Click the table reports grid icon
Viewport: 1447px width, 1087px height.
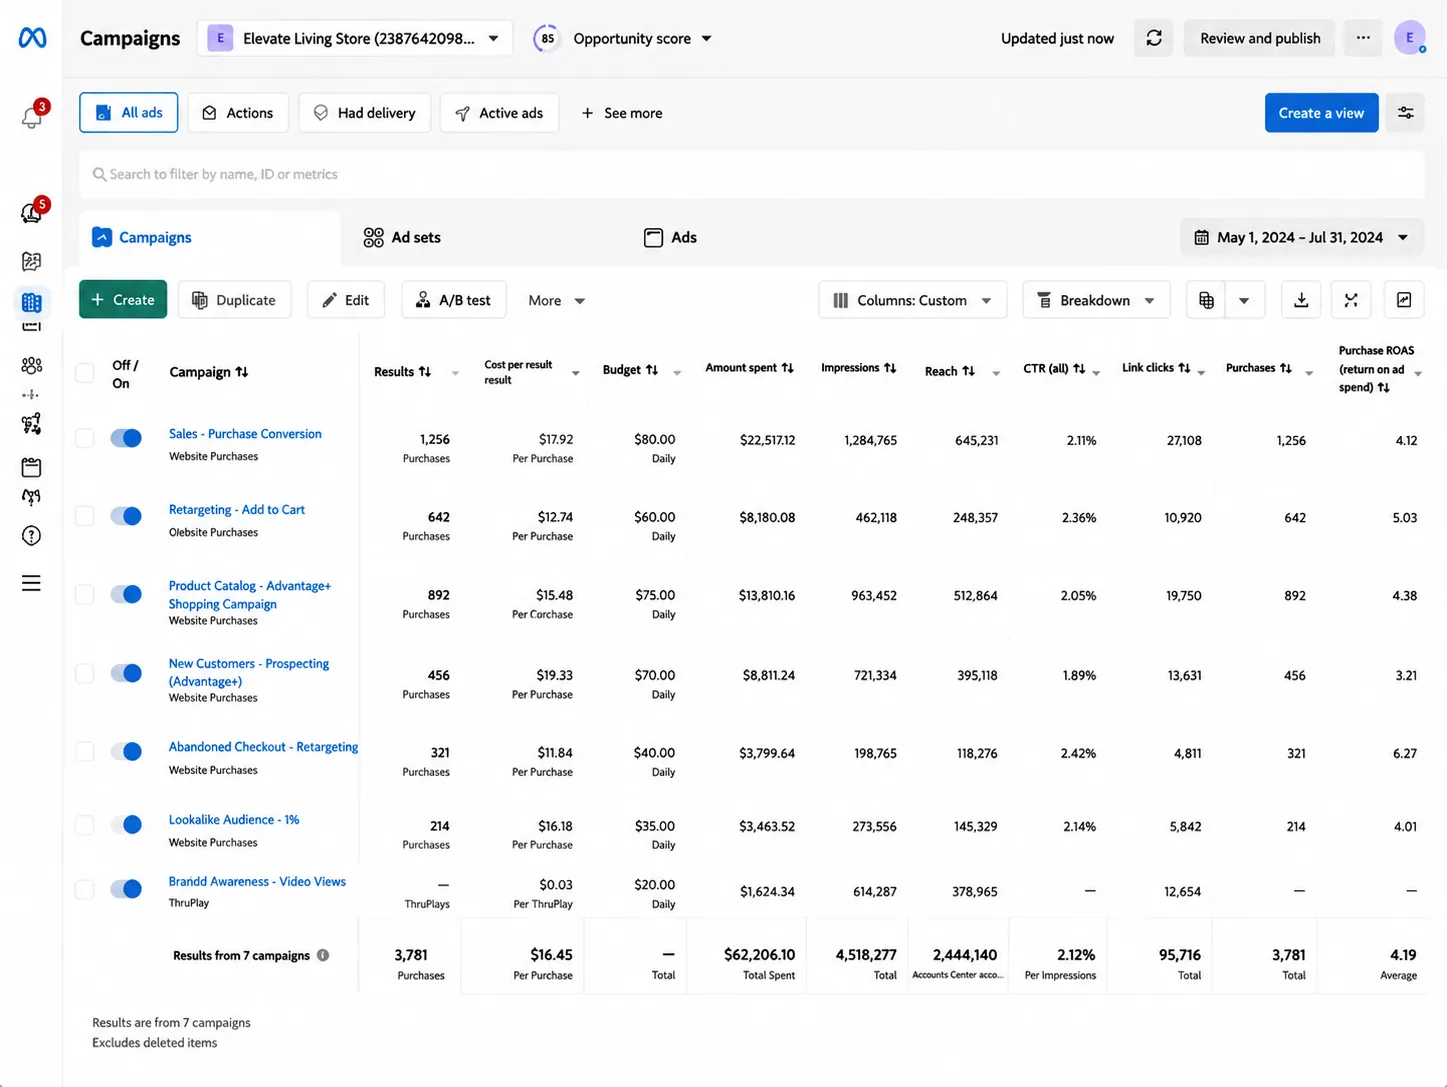[1207, 300]
